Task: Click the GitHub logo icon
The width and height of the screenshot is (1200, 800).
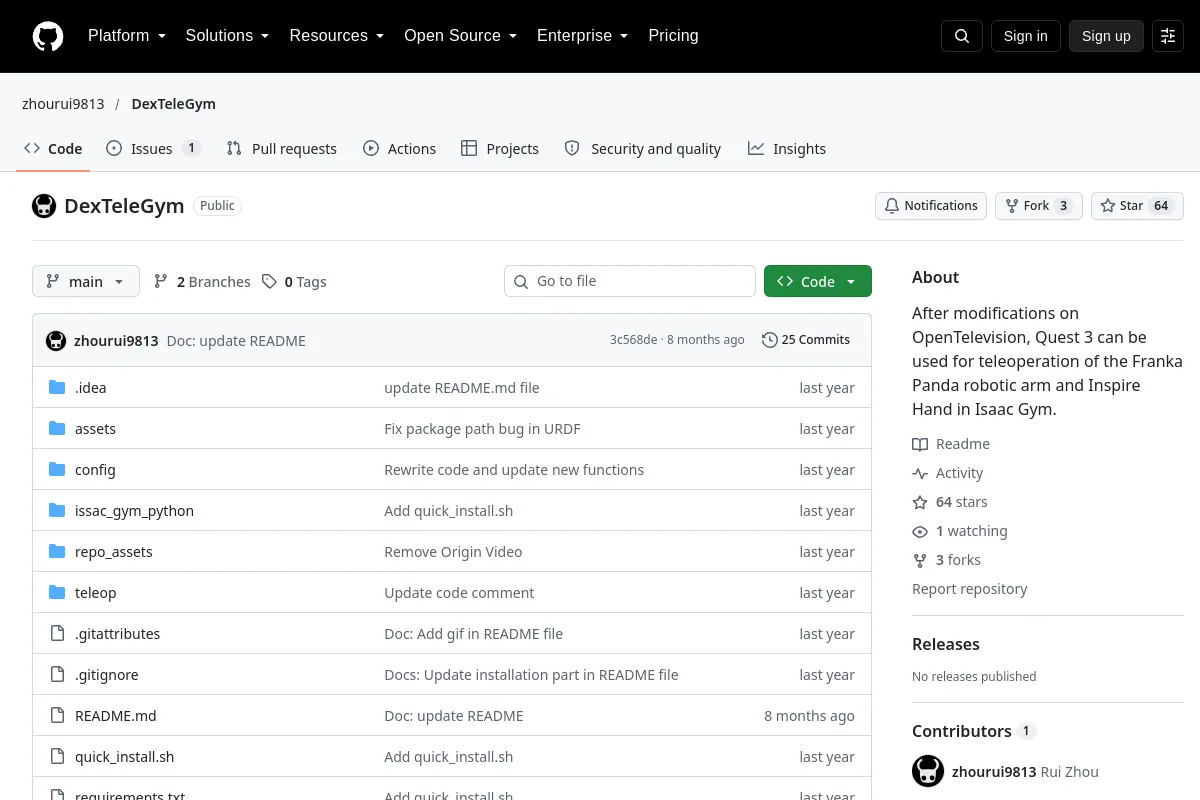Action: 48,36
